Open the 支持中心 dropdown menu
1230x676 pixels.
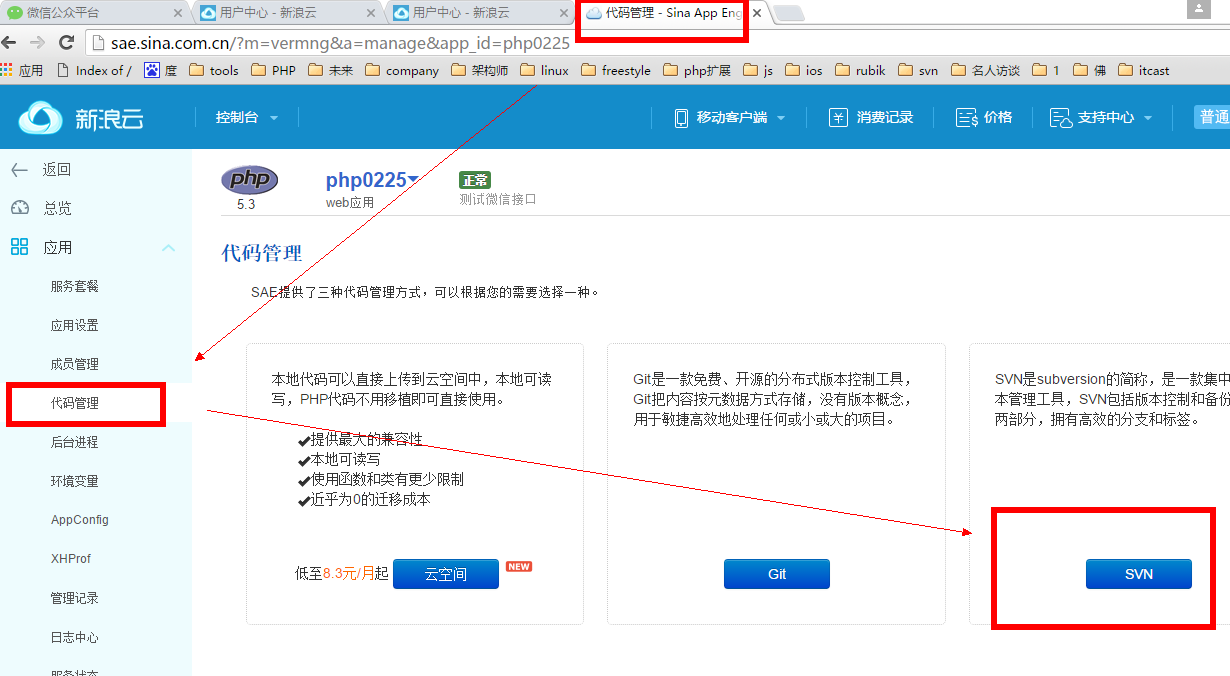(1101, 118)
